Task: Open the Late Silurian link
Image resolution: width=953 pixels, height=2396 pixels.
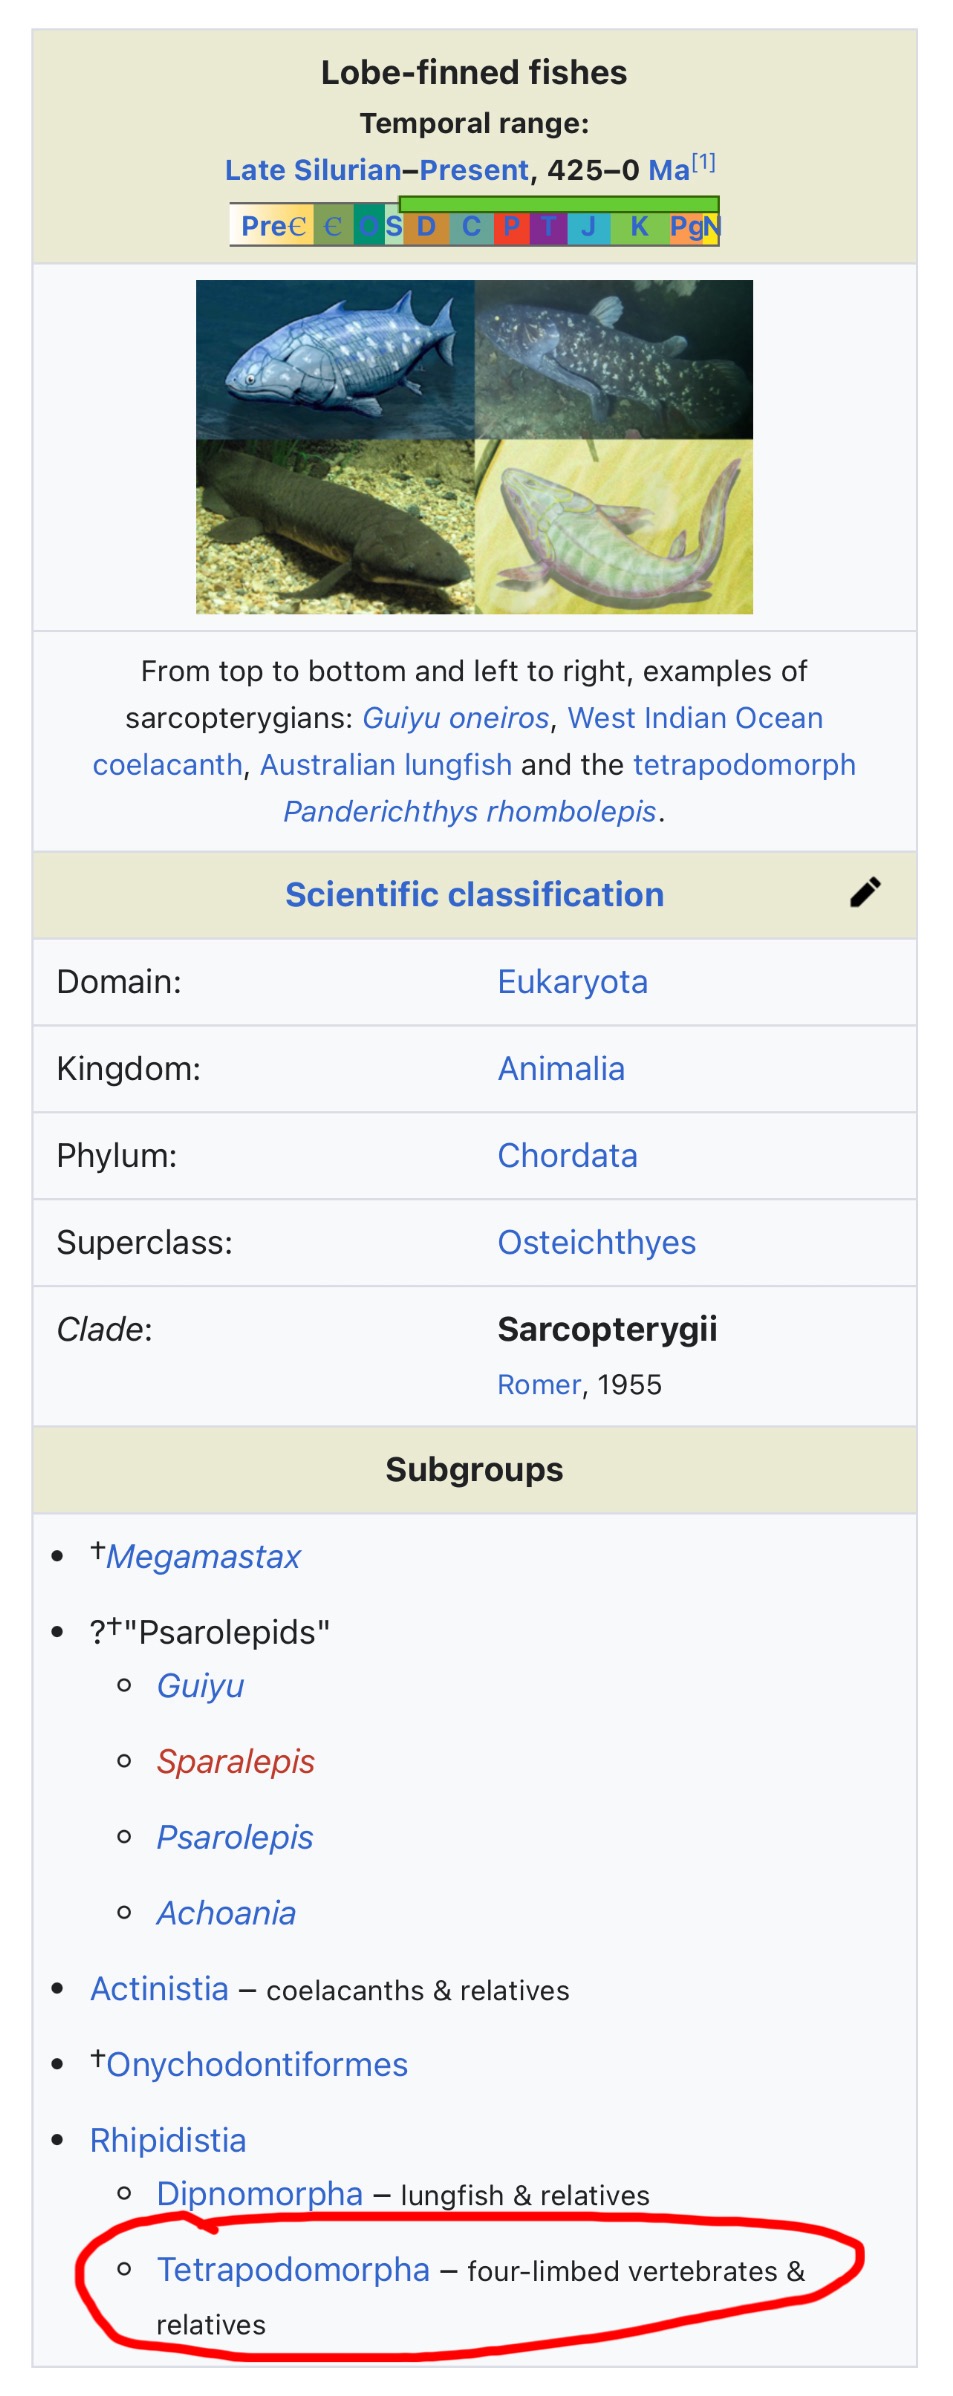Action: pos(313,170)
